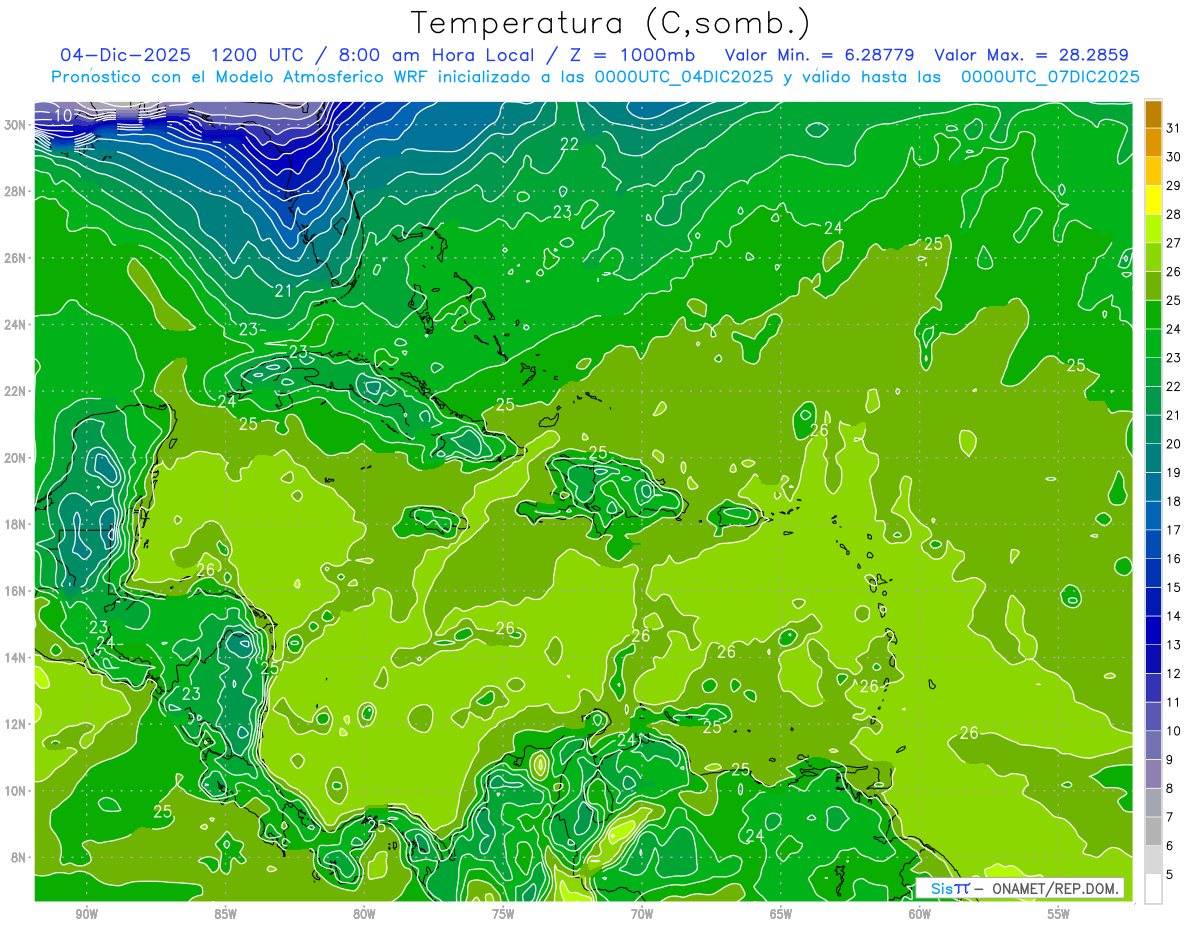The width and height of the screenshot is (1200, 927).
Task: Click the '80W' longitude label
Action: 364,914
